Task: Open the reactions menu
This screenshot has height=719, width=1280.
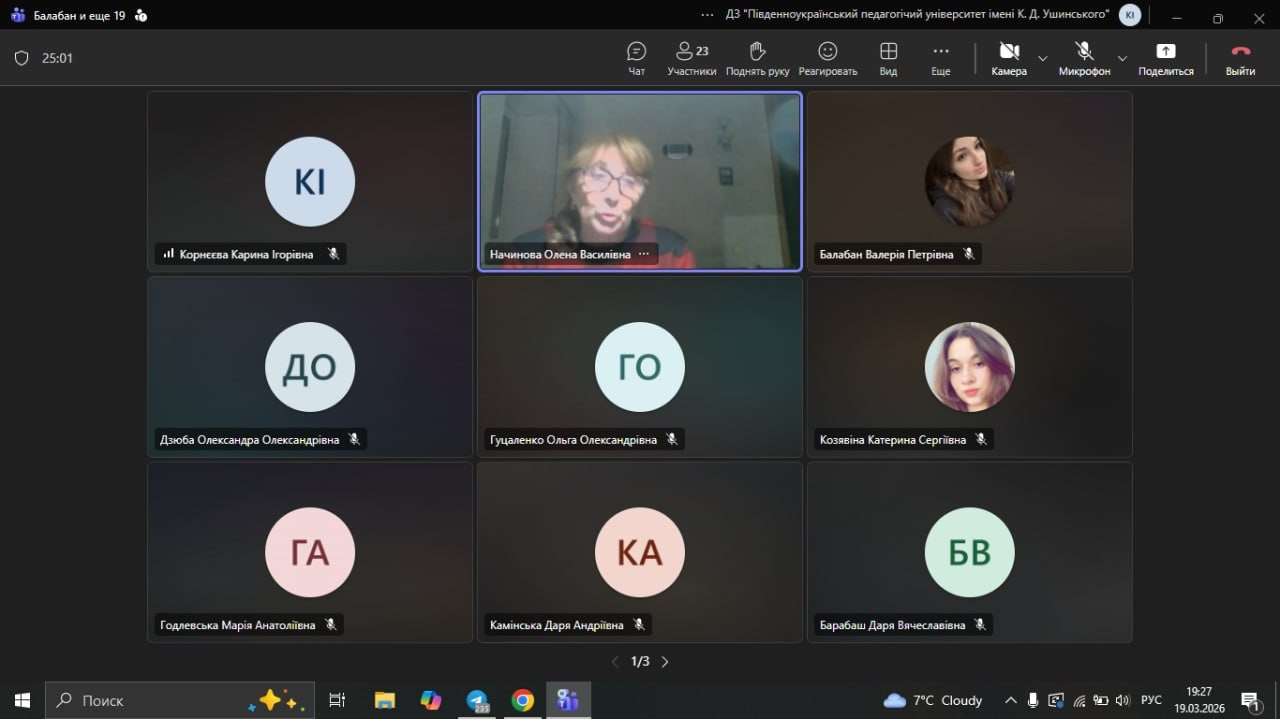Action: pyautogui.click(x=827, y=58)
